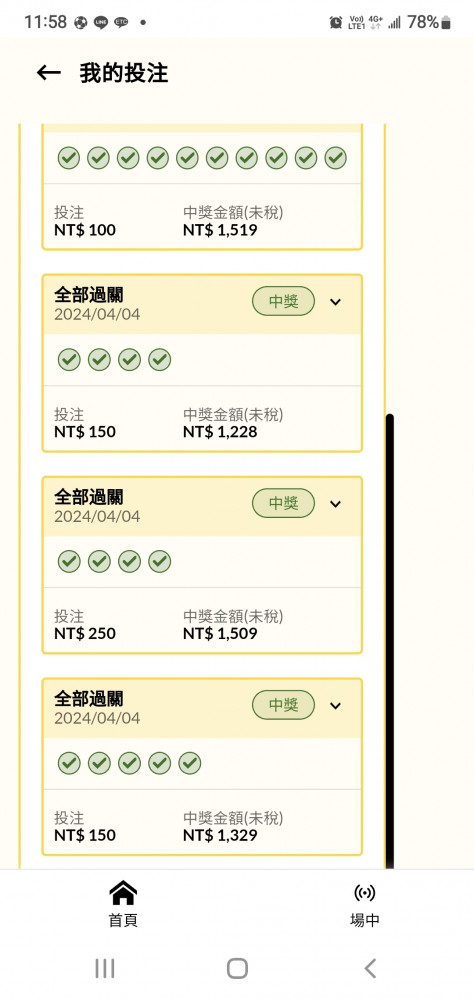
Task: Click 中獎 badge on the NT$ 250 bet
Action: click(x=283, y=503)
